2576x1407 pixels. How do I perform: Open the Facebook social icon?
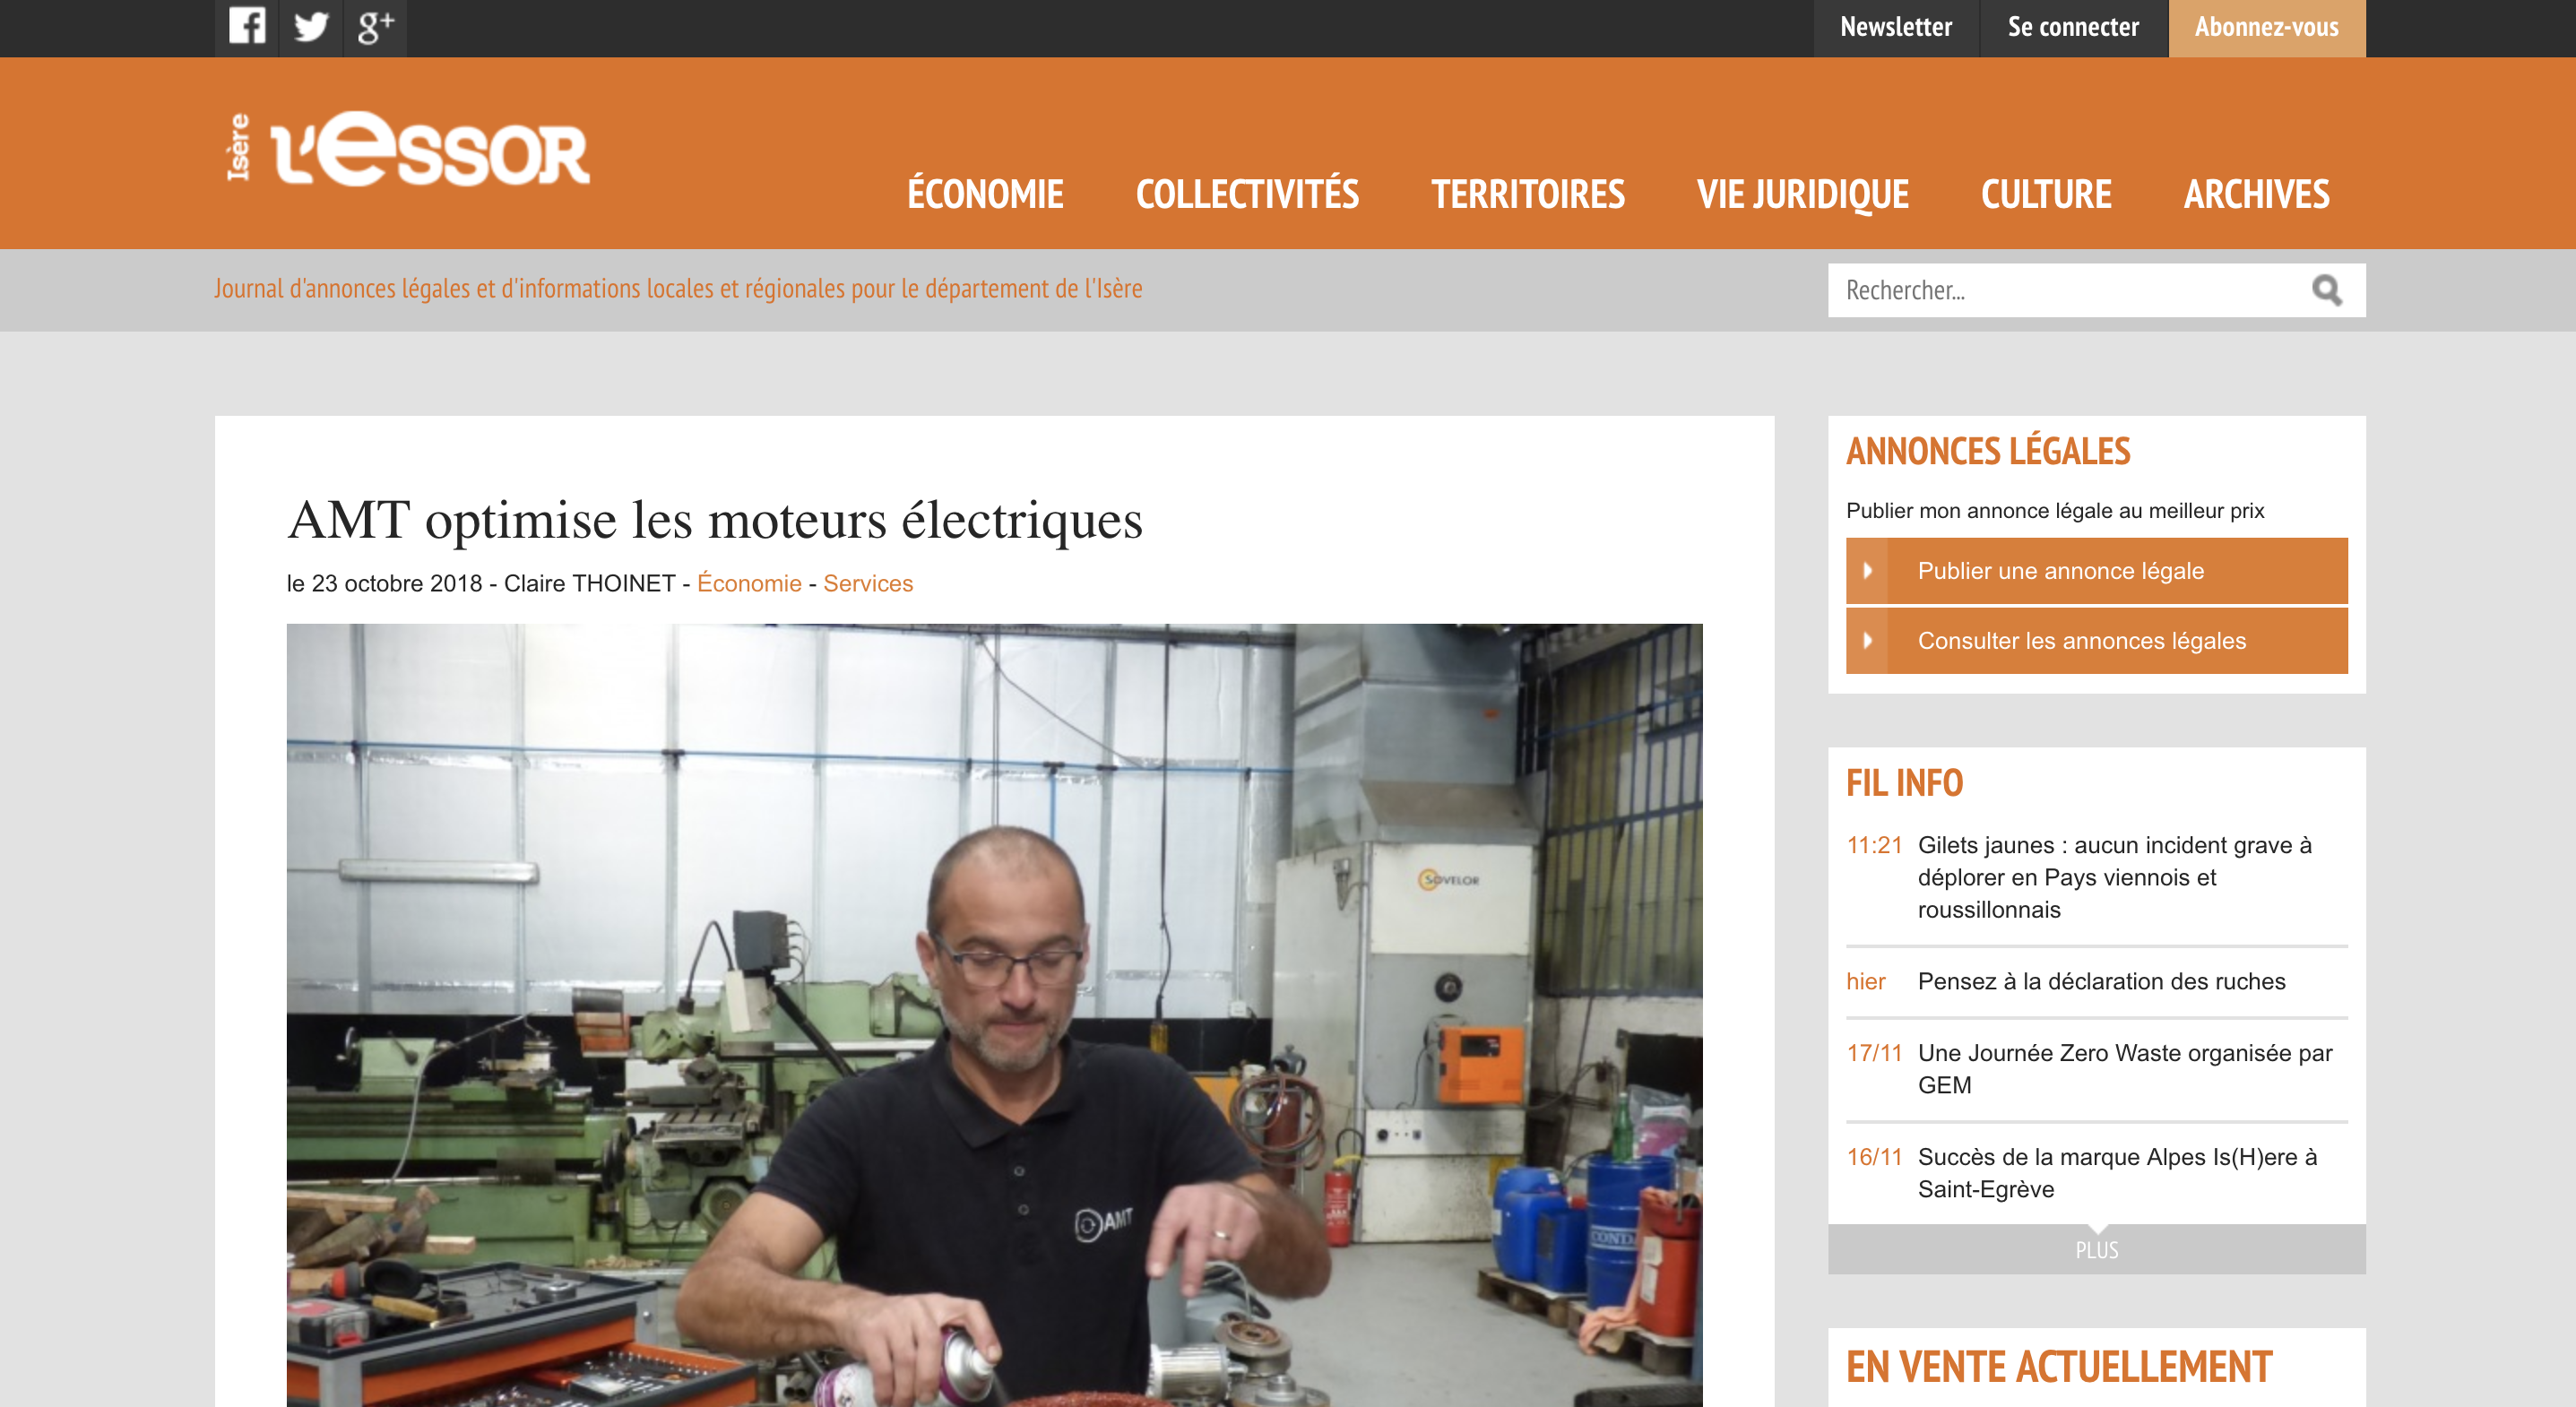[x=247, y=27]
